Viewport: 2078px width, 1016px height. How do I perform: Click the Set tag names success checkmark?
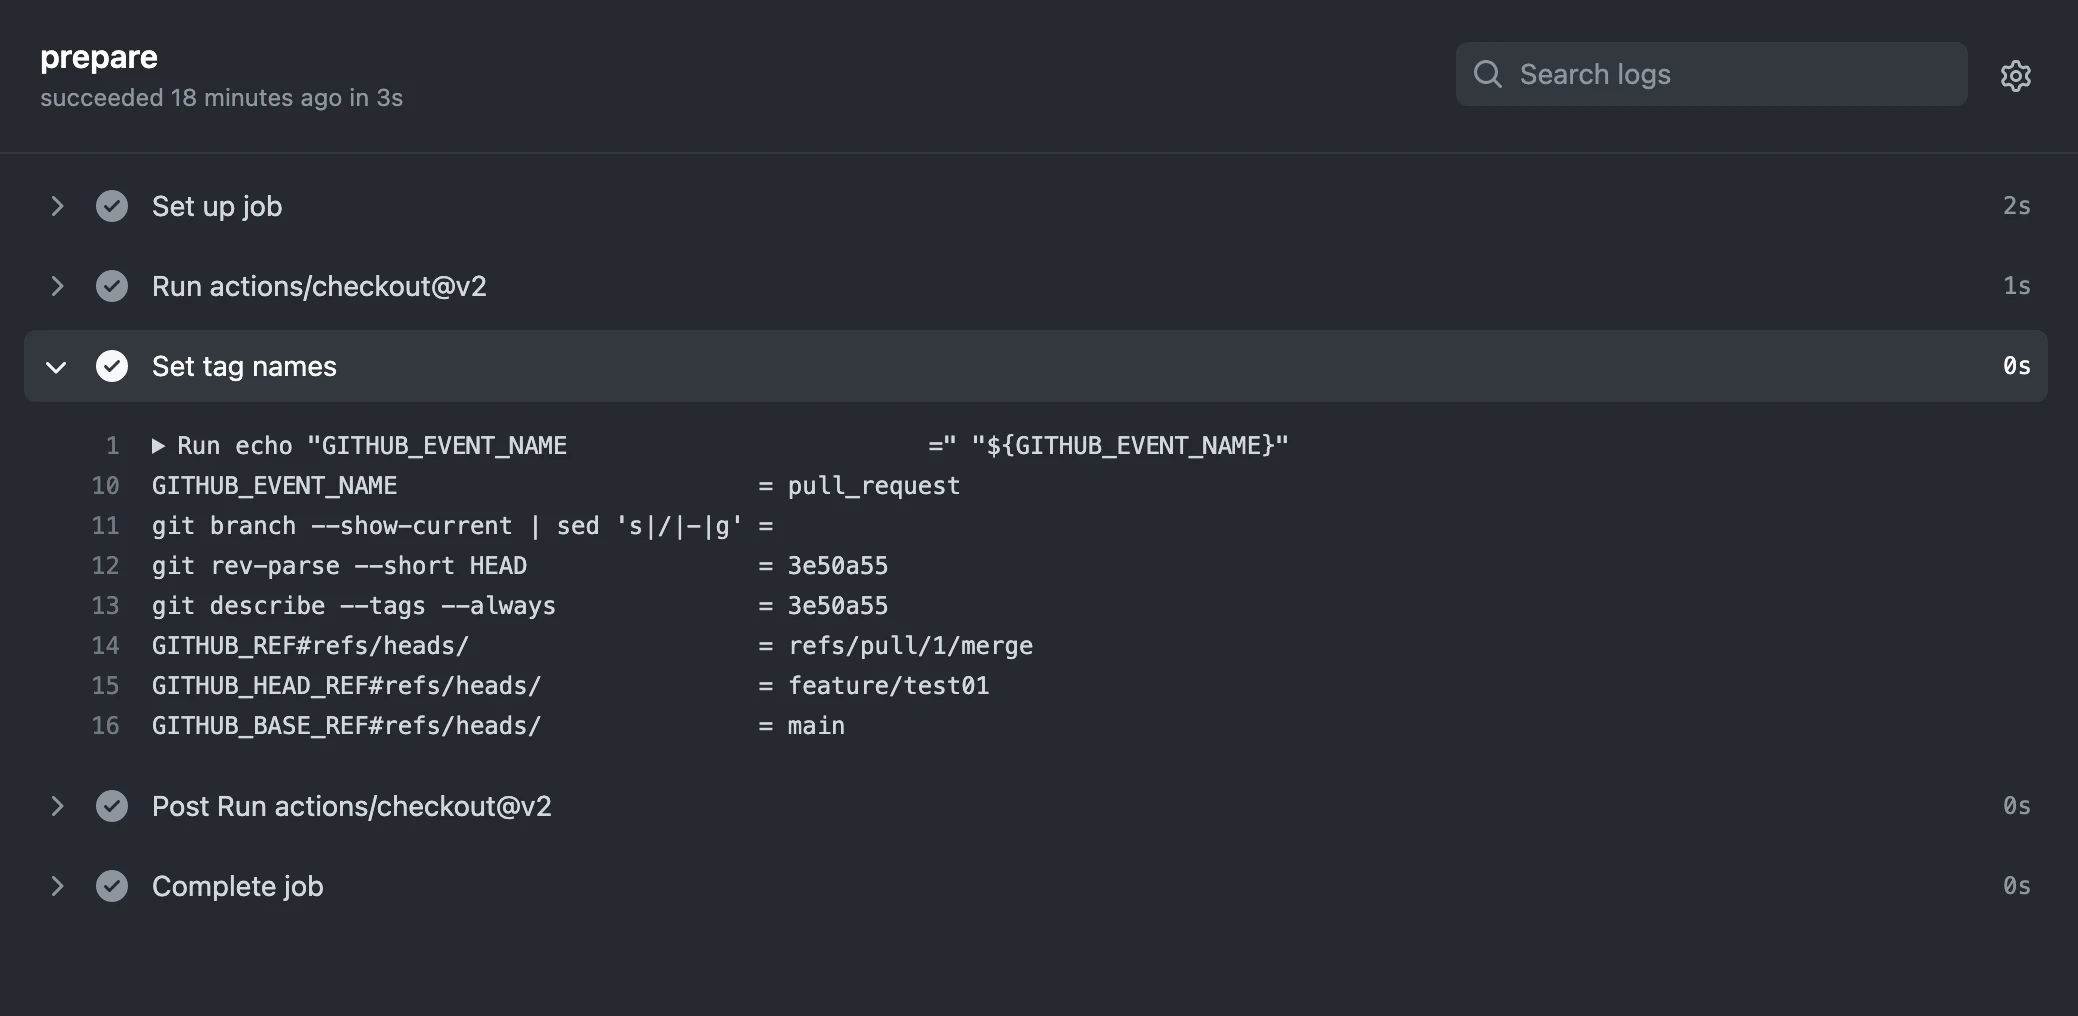pos(112,366)
